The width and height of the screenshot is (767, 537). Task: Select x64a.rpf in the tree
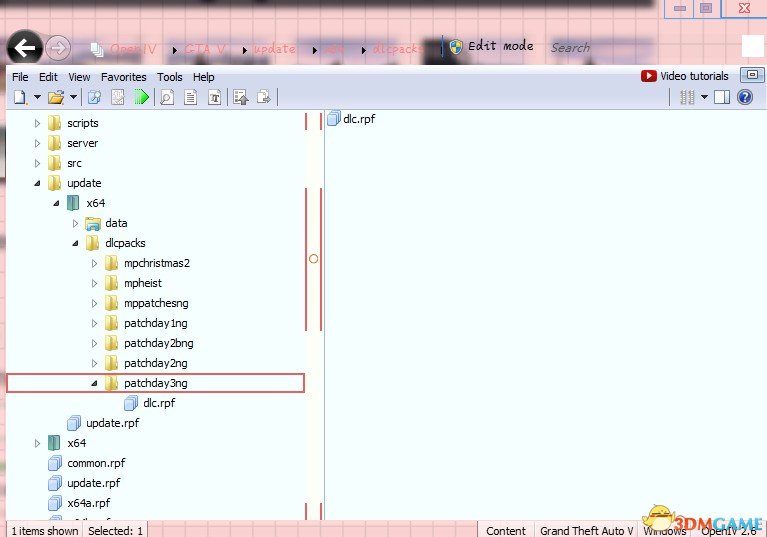coord(89,503)
